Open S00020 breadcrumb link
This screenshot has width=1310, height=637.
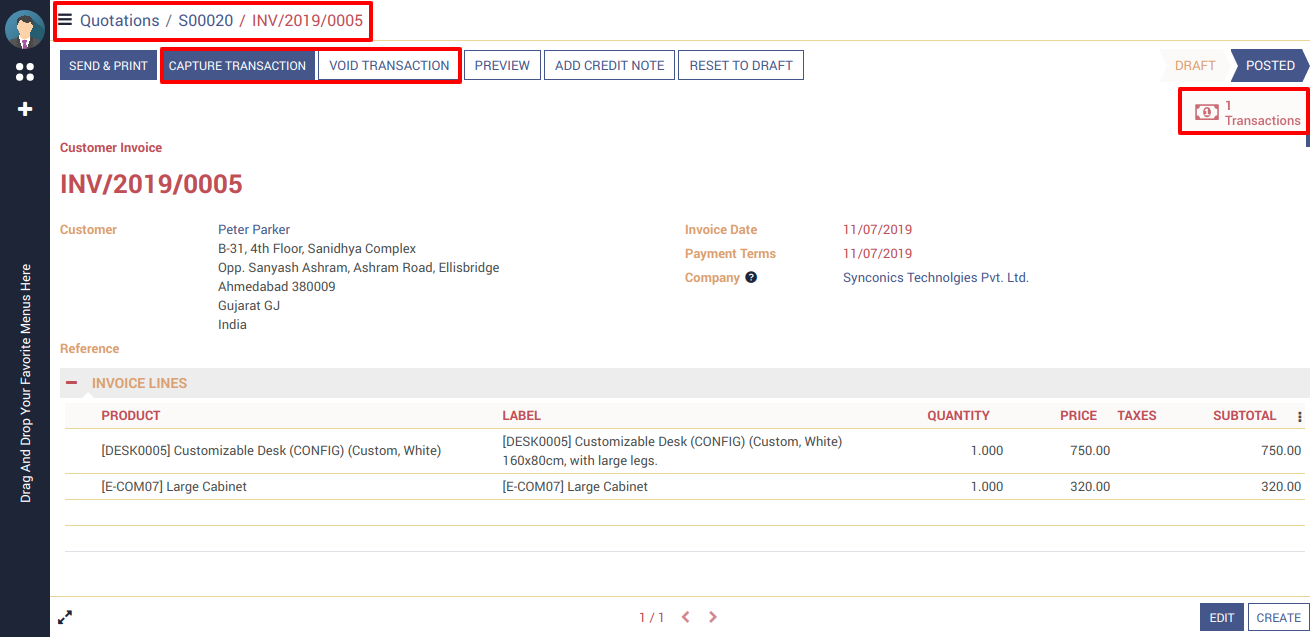tap(205, 20)
